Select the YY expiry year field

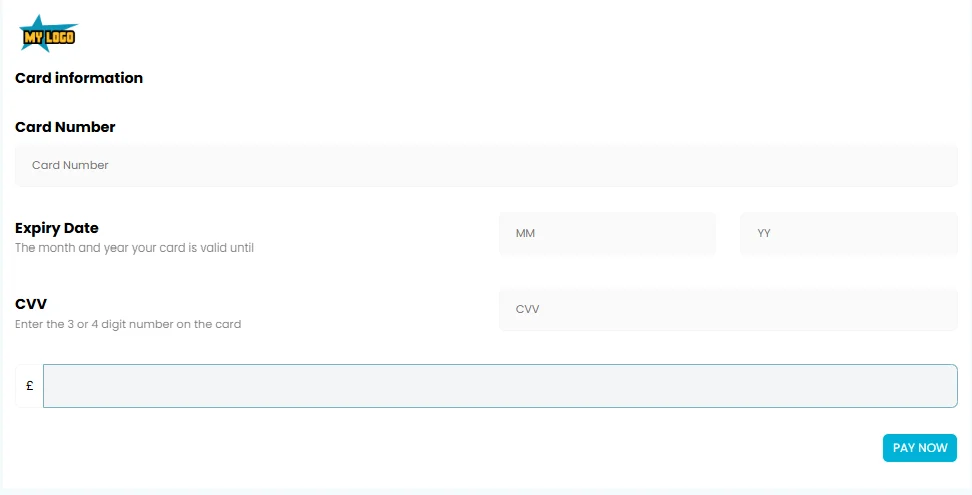click(848, 233)
